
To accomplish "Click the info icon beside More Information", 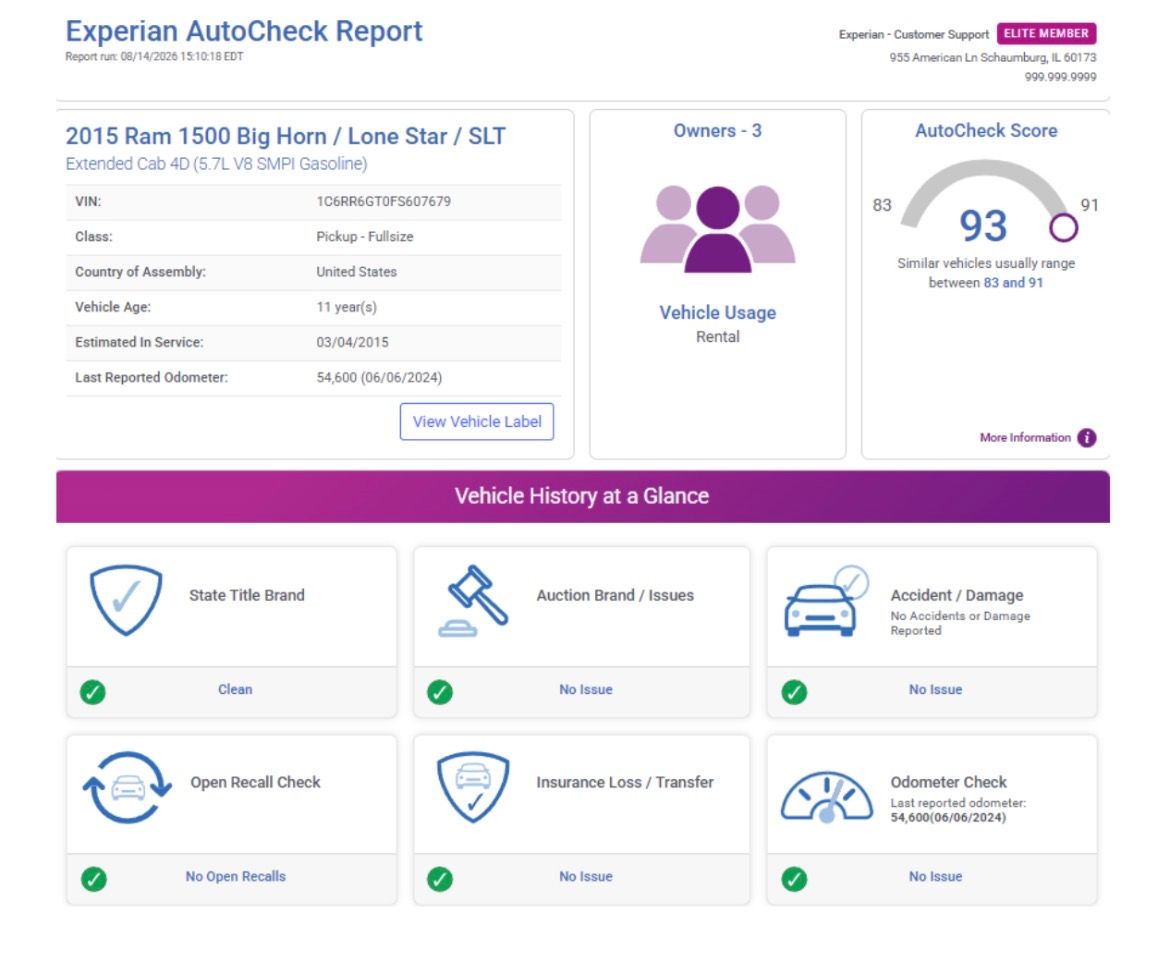I will point(1086,438).
